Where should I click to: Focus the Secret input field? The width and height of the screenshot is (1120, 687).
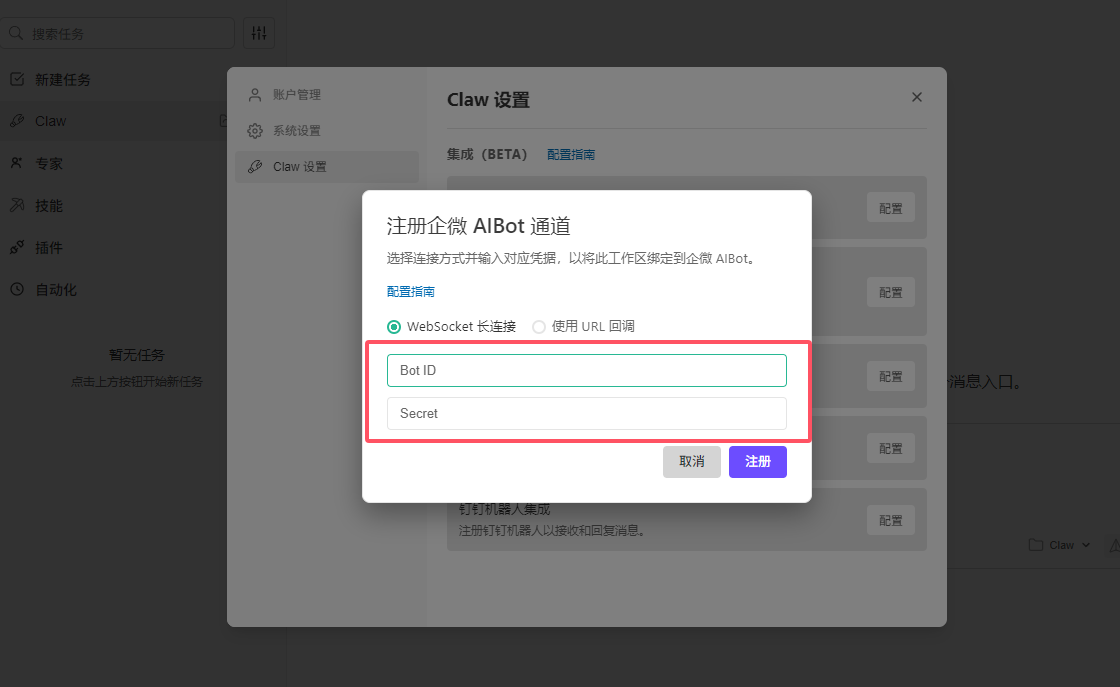(x=586, y=413)
